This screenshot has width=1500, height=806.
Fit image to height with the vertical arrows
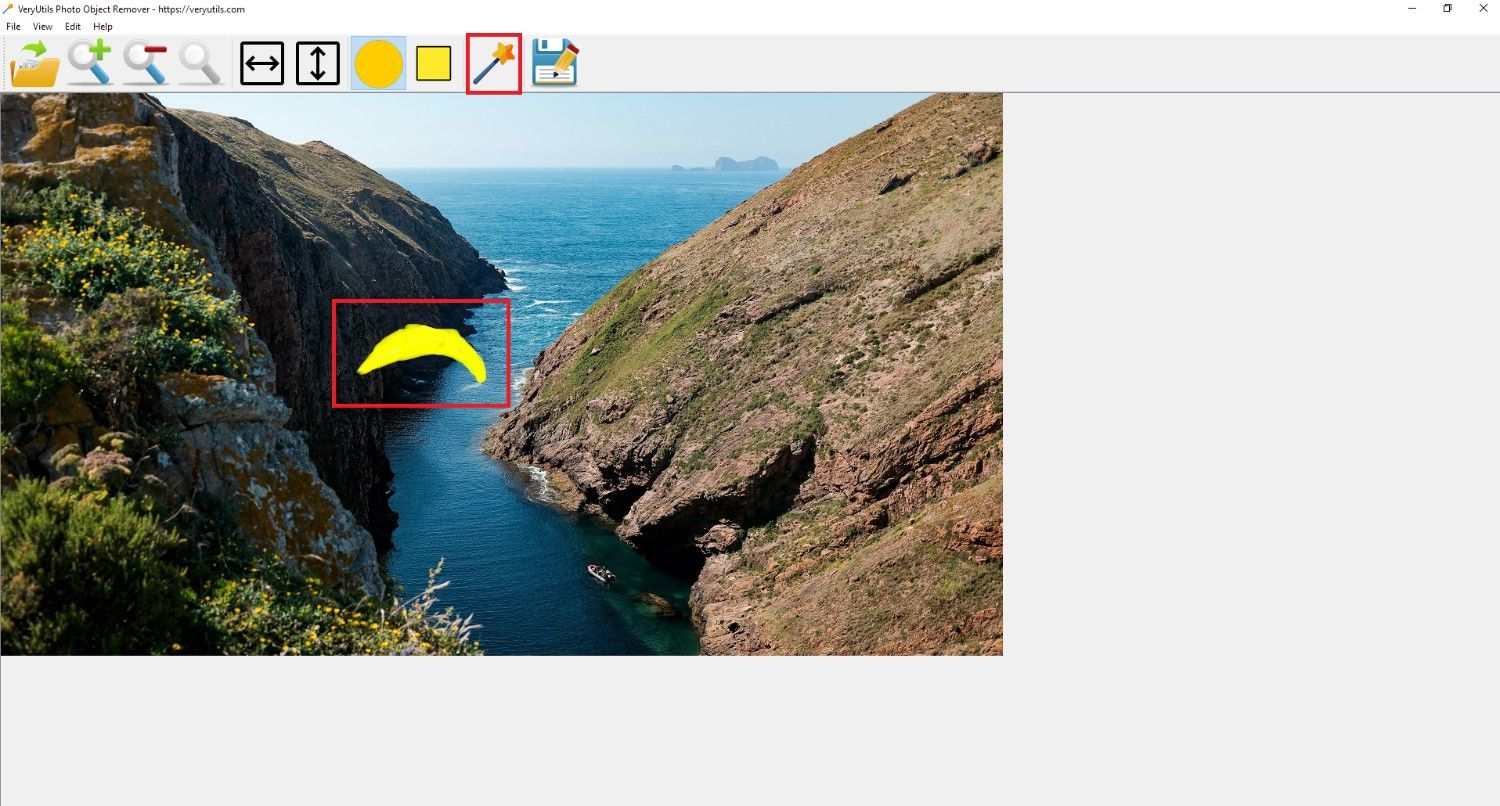(318, 63)
